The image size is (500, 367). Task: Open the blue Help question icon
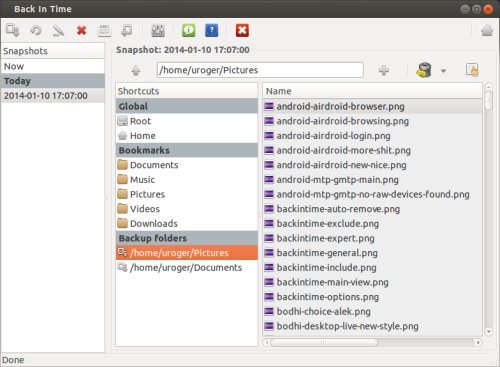(212, 30)
